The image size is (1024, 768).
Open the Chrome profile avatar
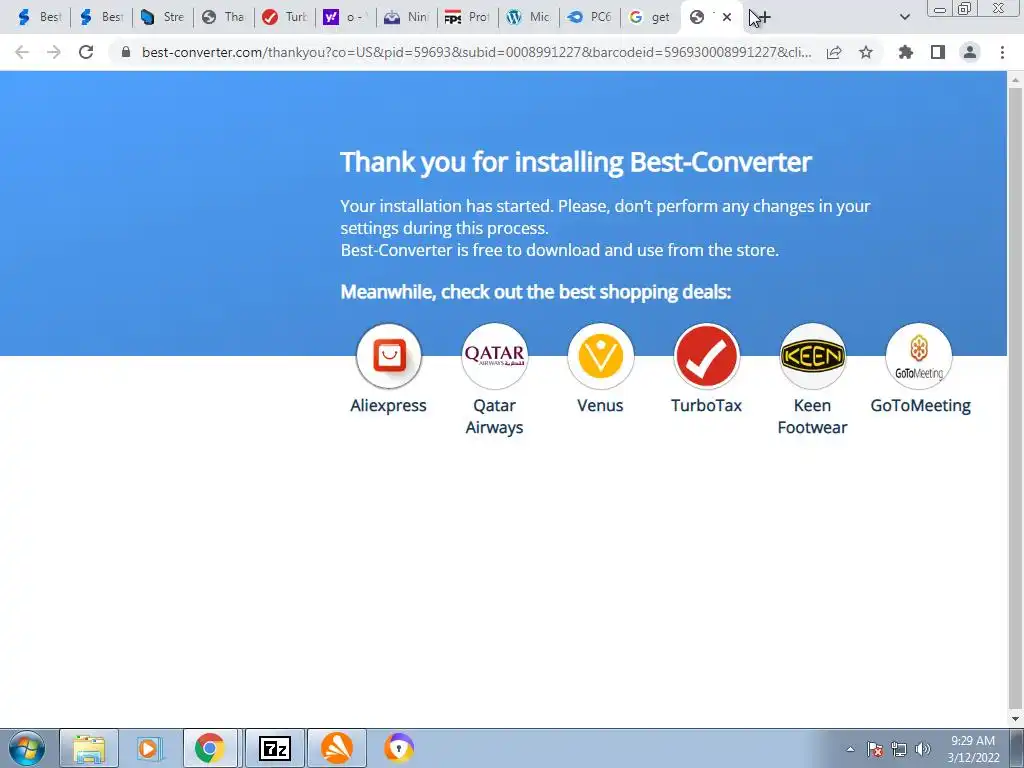coord(970,52)
